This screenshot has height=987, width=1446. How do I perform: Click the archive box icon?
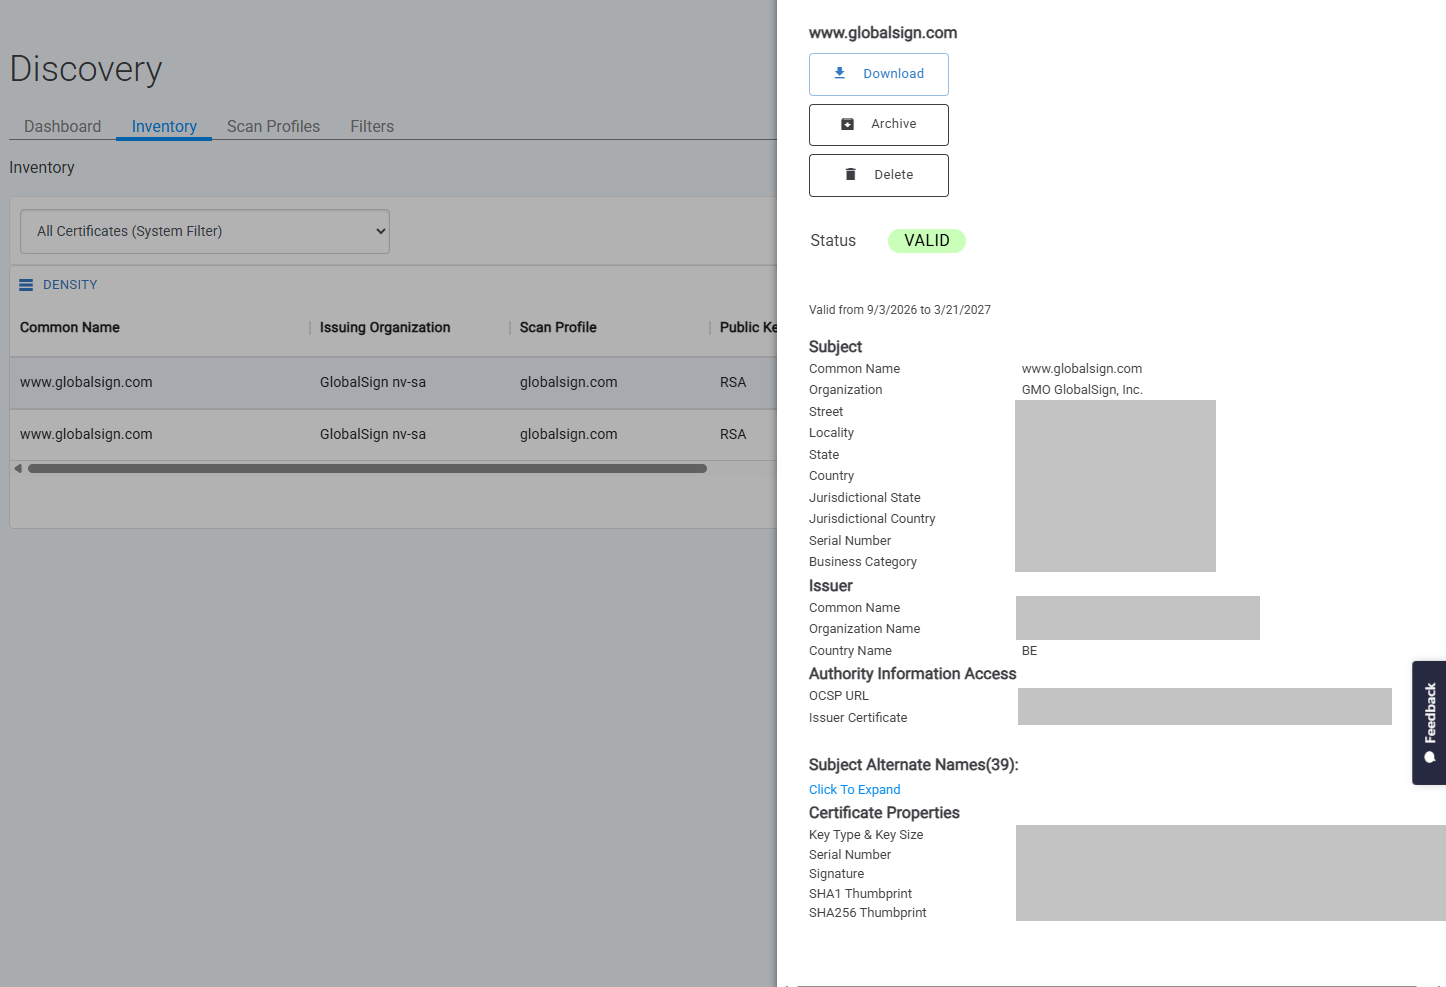click(847, 124)
